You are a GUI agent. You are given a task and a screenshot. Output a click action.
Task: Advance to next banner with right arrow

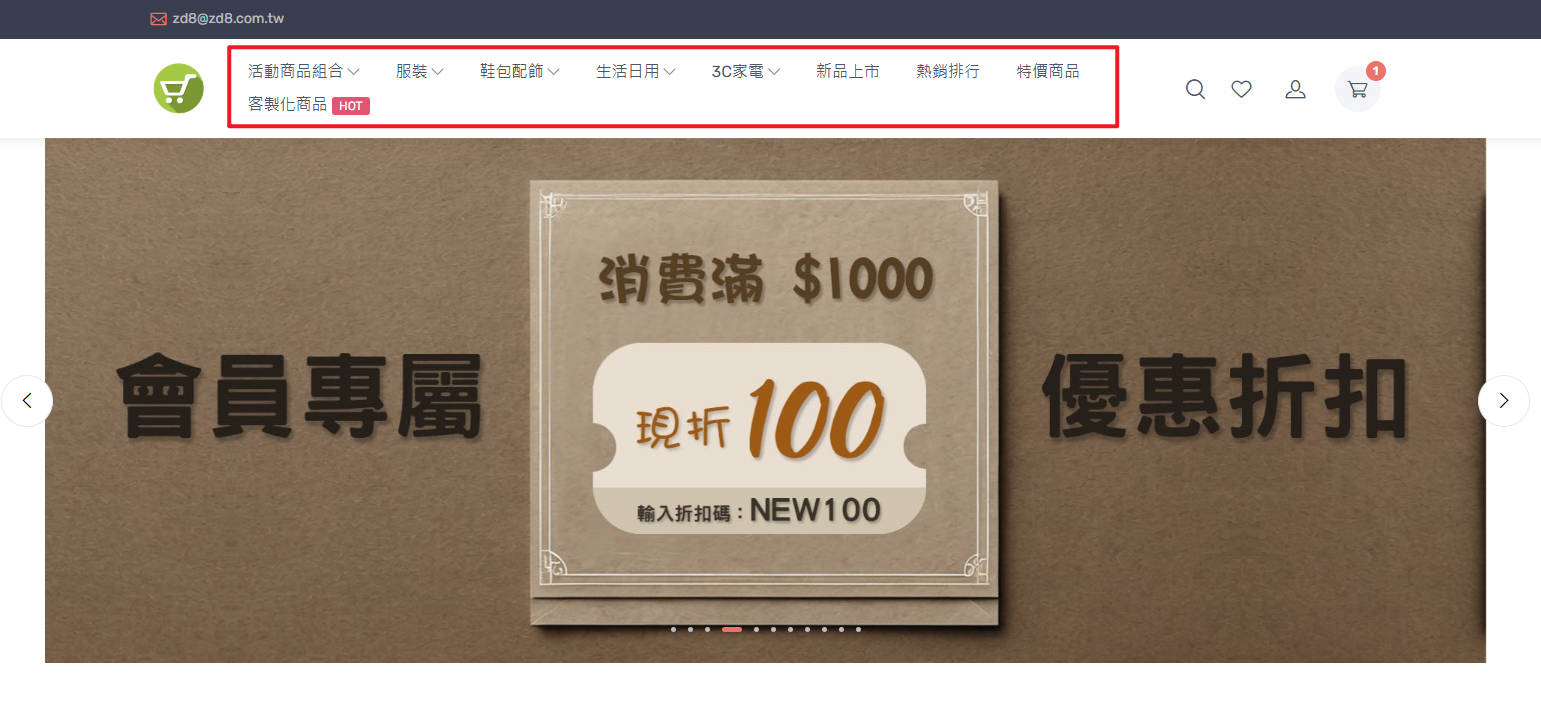click(1503, 401)
